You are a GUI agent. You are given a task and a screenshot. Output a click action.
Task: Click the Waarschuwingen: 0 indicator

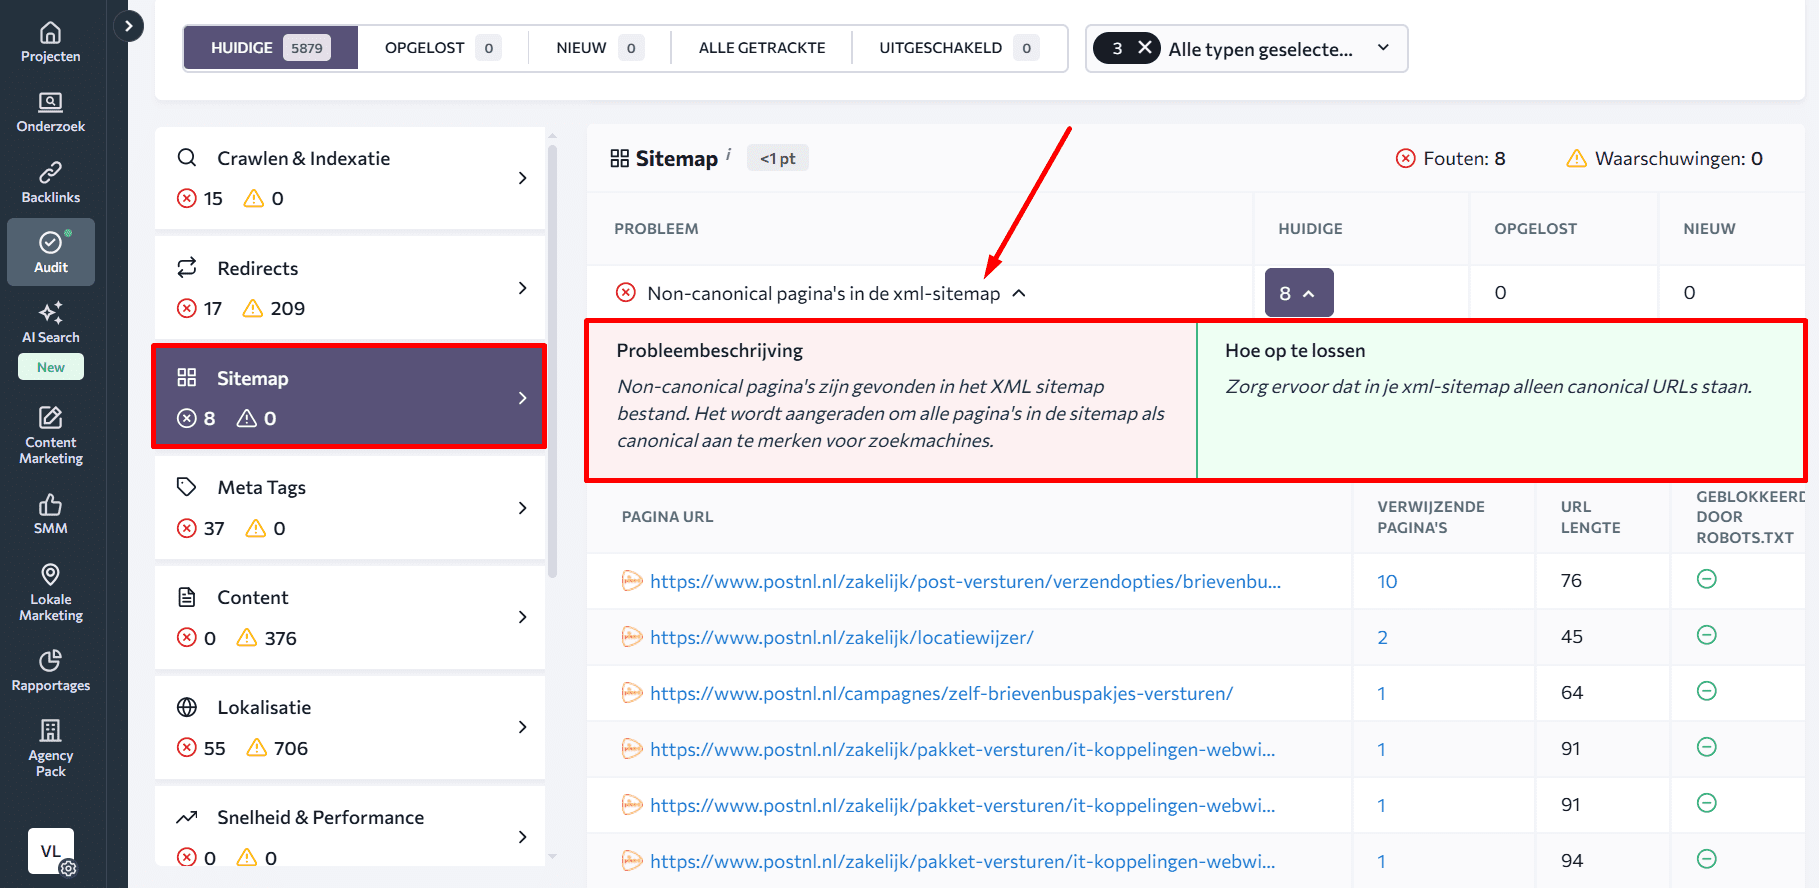click(x=1665, y=158)
